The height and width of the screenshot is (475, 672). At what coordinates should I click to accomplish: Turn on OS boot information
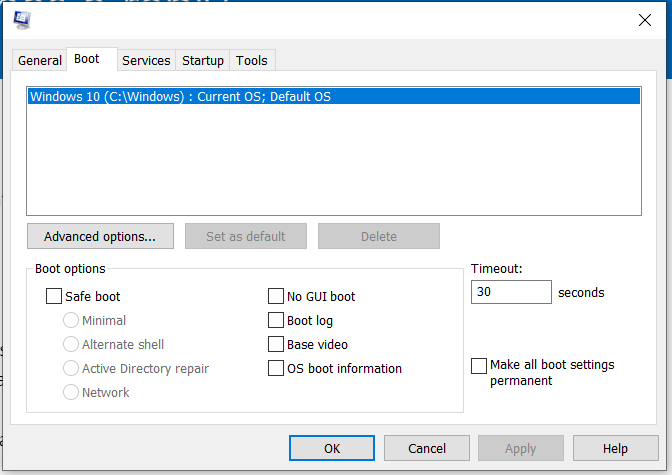pyautogui.click(x=276, y=368)
